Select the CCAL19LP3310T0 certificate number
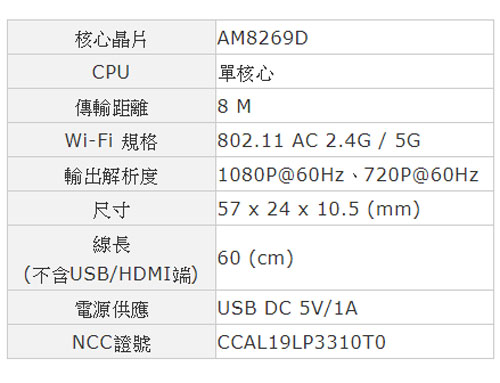This screenshot has height=383, width=500. (302, 343)
